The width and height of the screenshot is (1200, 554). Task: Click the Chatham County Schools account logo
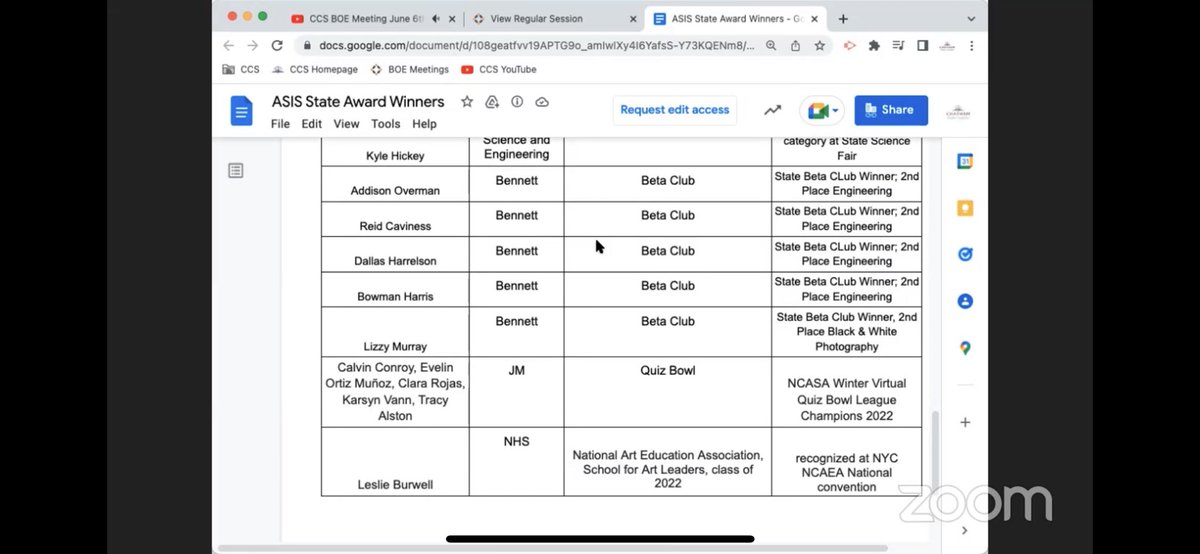[x=958, y=110]
